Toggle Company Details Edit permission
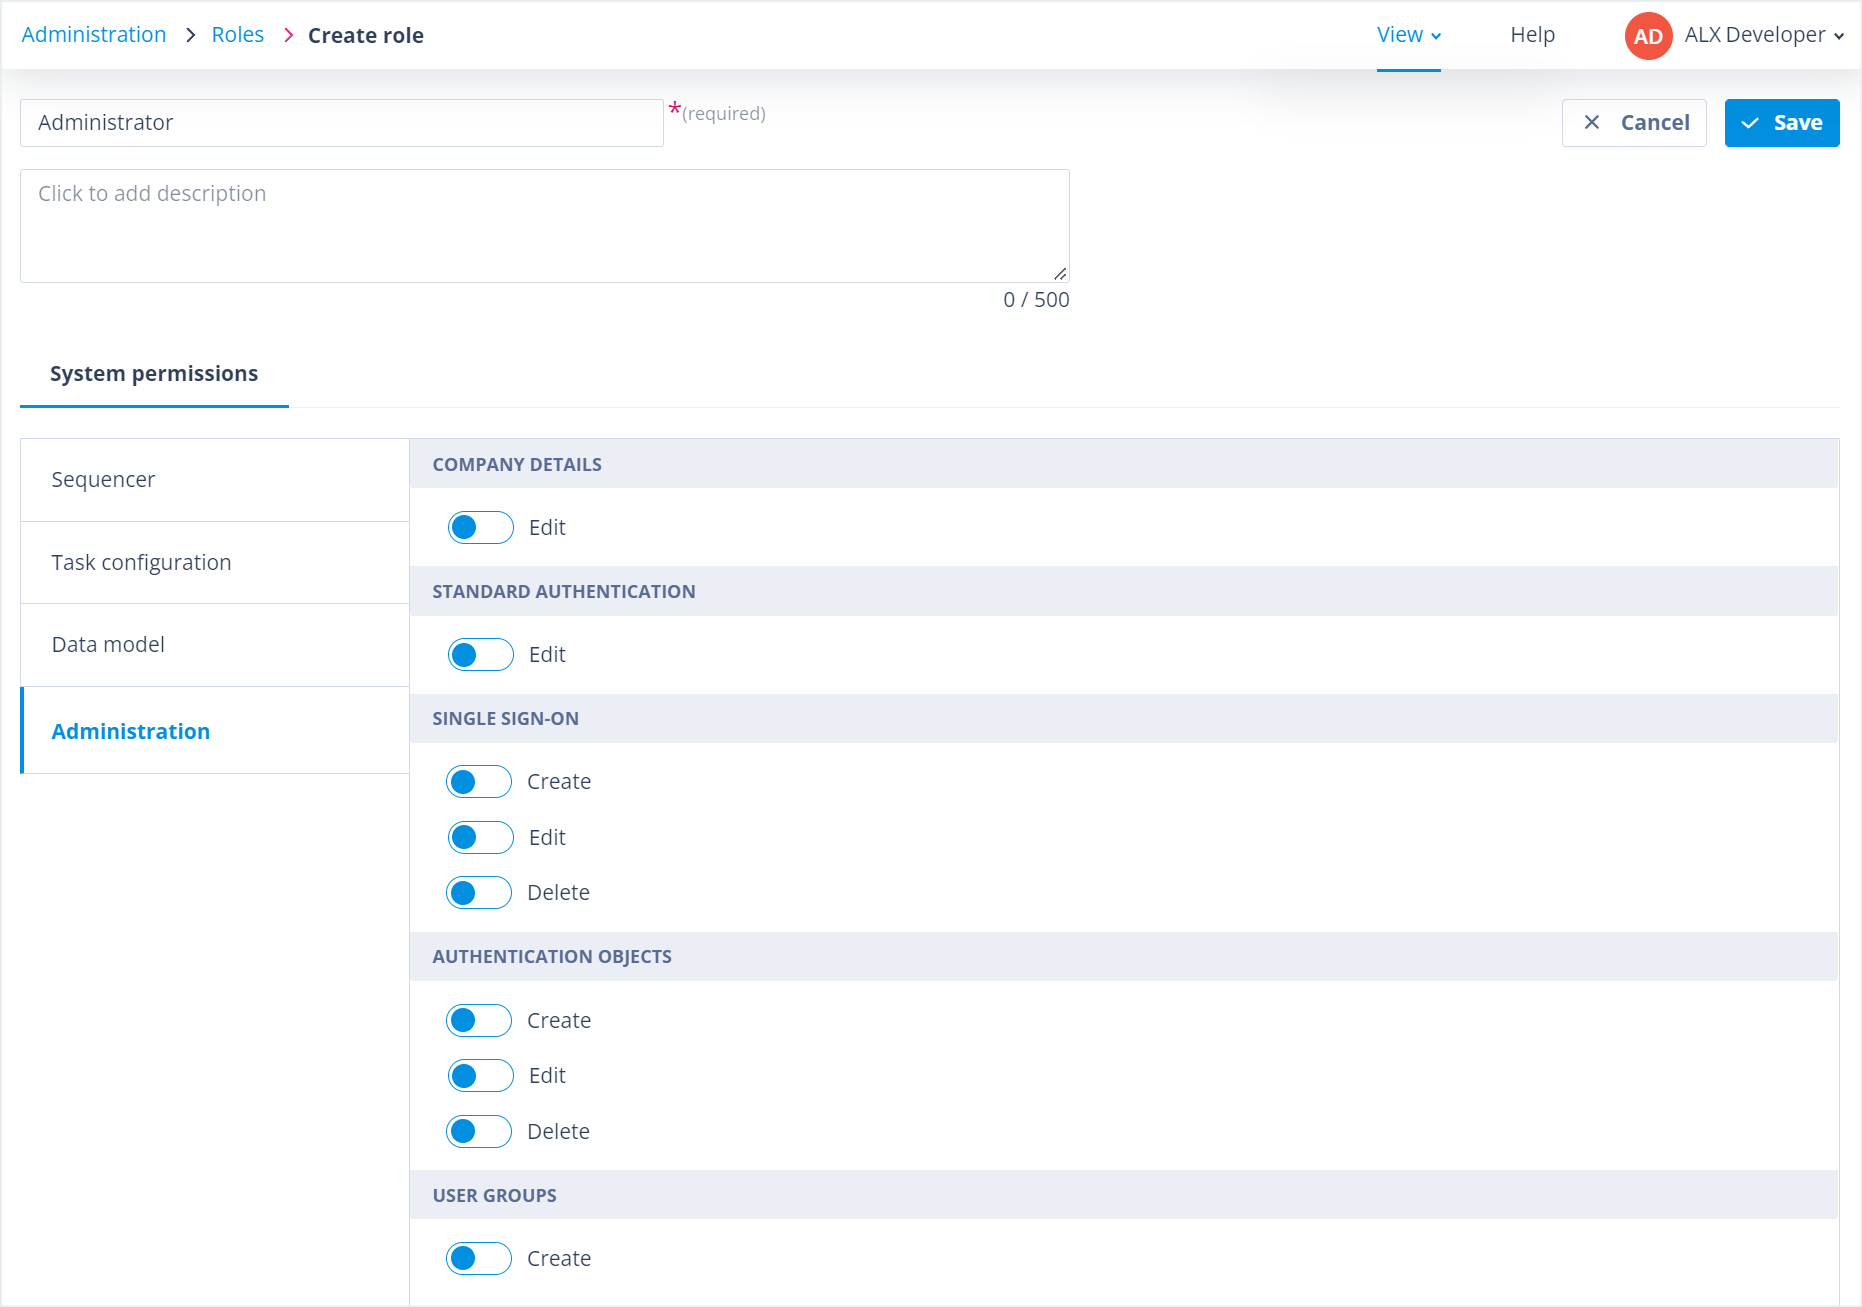 pyautogui.click(x=481, y=527)
